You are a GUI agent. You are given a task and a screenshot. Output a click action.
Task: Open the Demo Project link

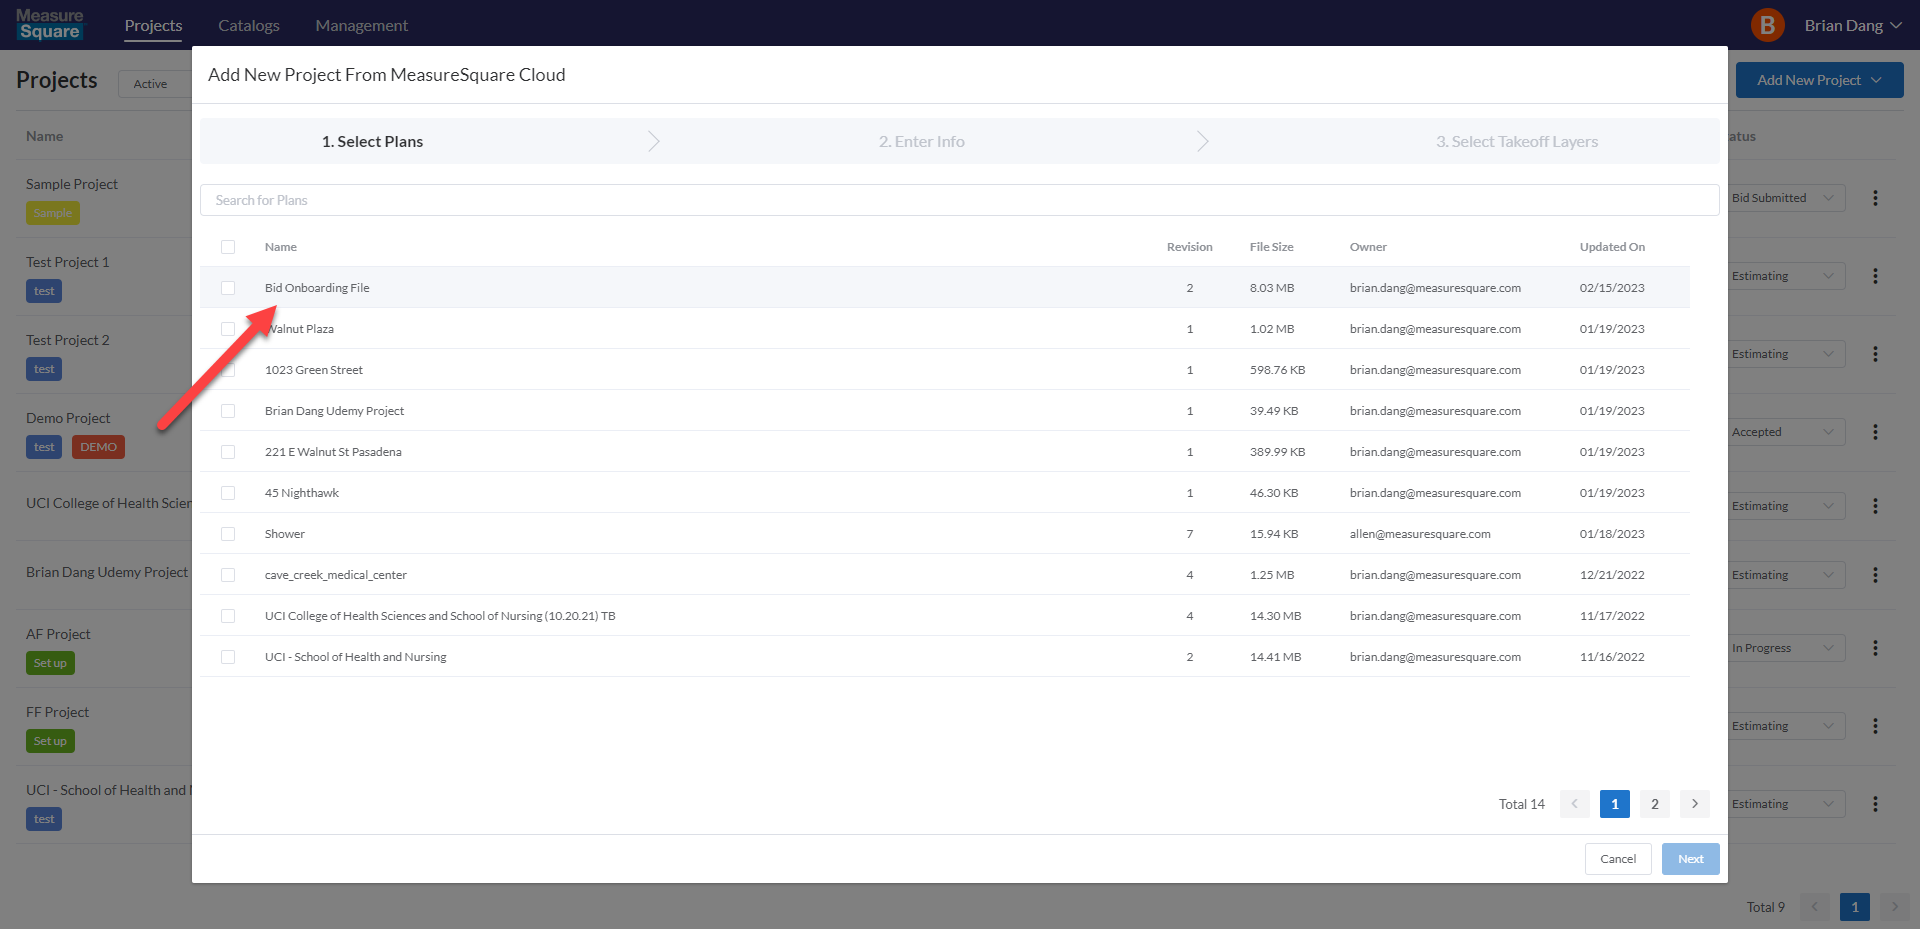[68, 418]
